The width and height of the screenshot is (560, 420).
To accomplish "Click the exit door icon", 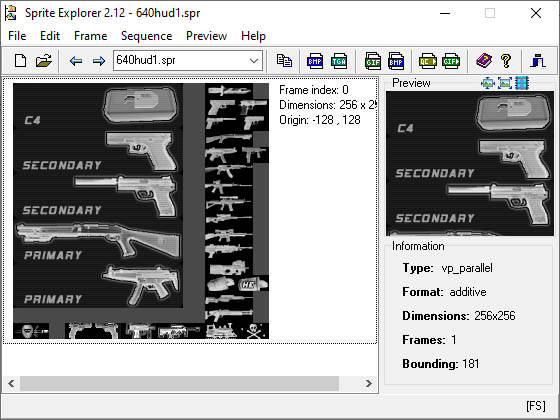I will coord(538,60).
